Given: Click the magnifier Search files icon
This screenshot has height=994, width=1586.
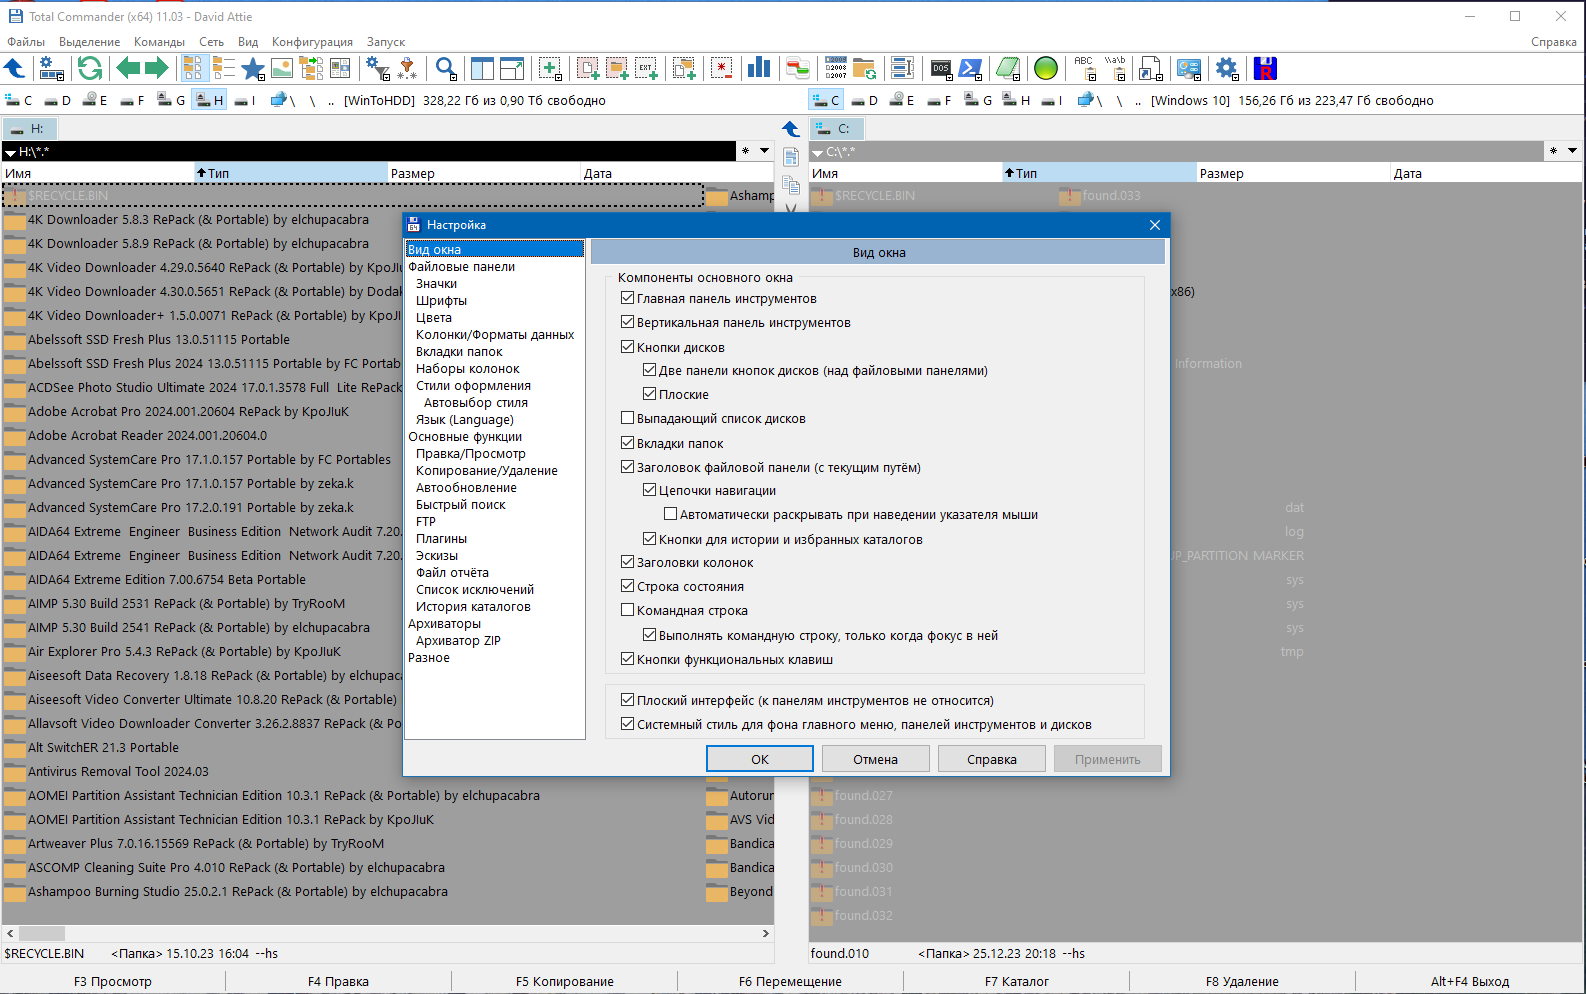Looking at the screenshot, I should coord(446,68).
